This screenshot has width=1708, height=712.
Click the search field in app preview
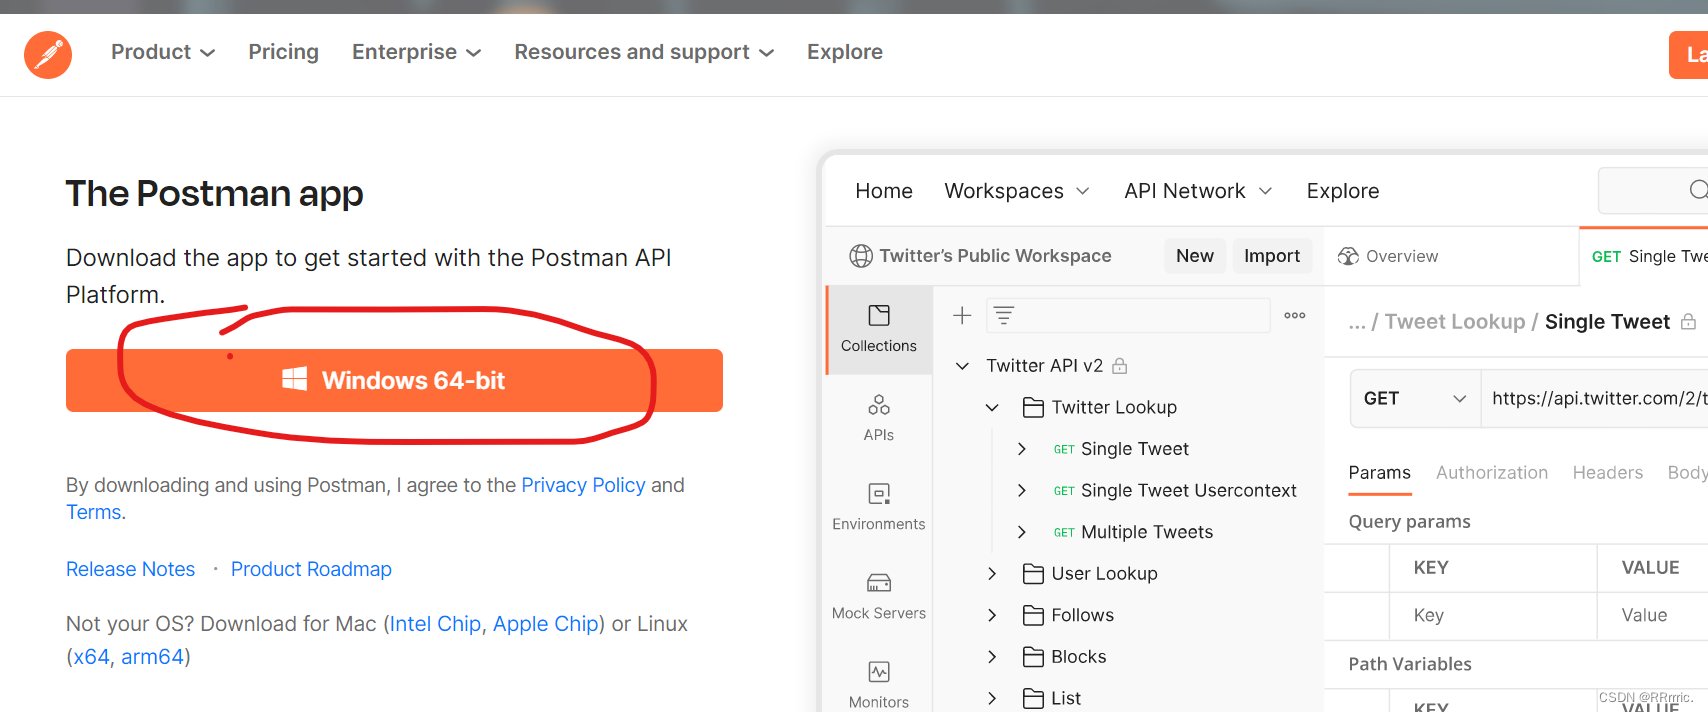point(1653,190)
